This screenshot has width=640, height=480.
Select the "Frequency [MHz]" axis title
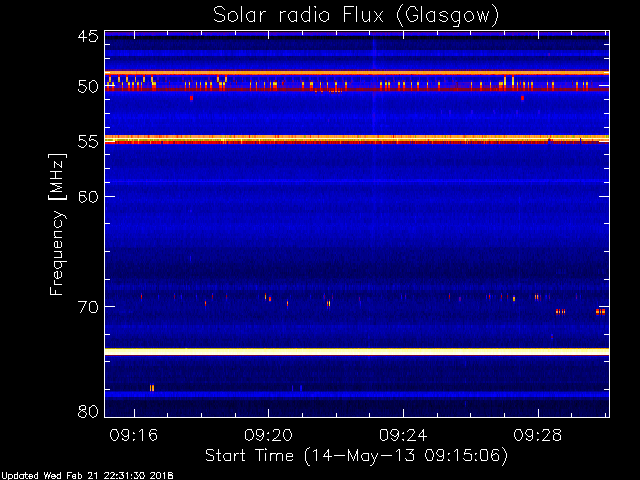(57, 224)
